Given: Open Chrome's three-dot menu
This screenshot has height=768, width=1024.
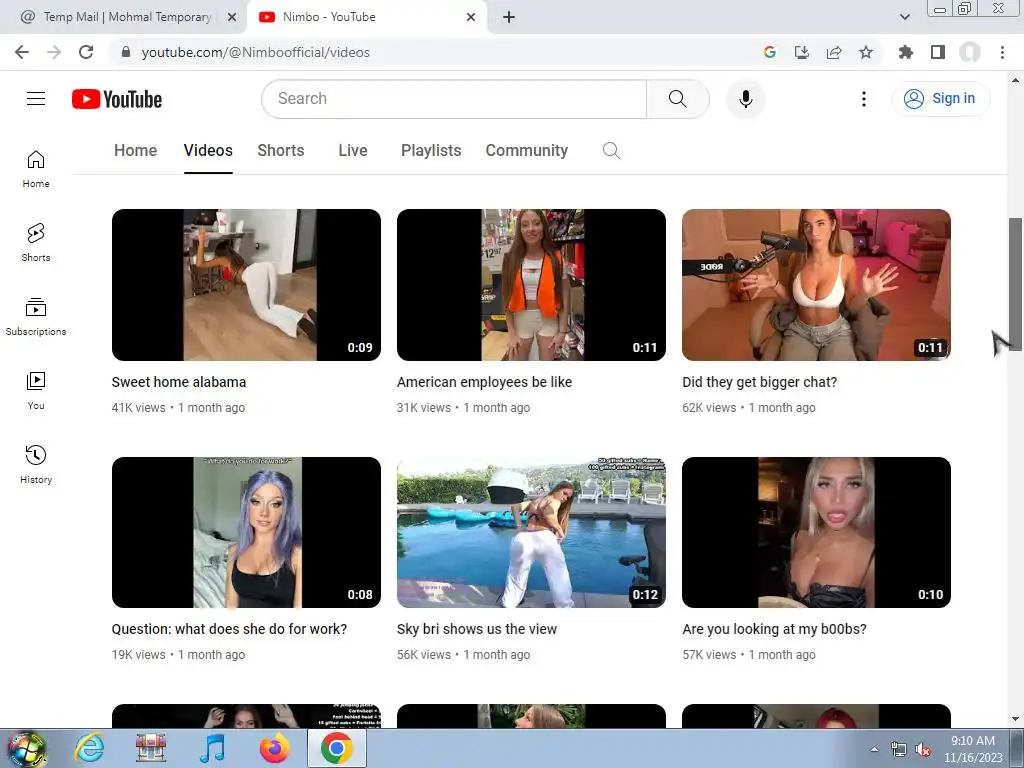Looking at the screenshot, I should 1002,52.
